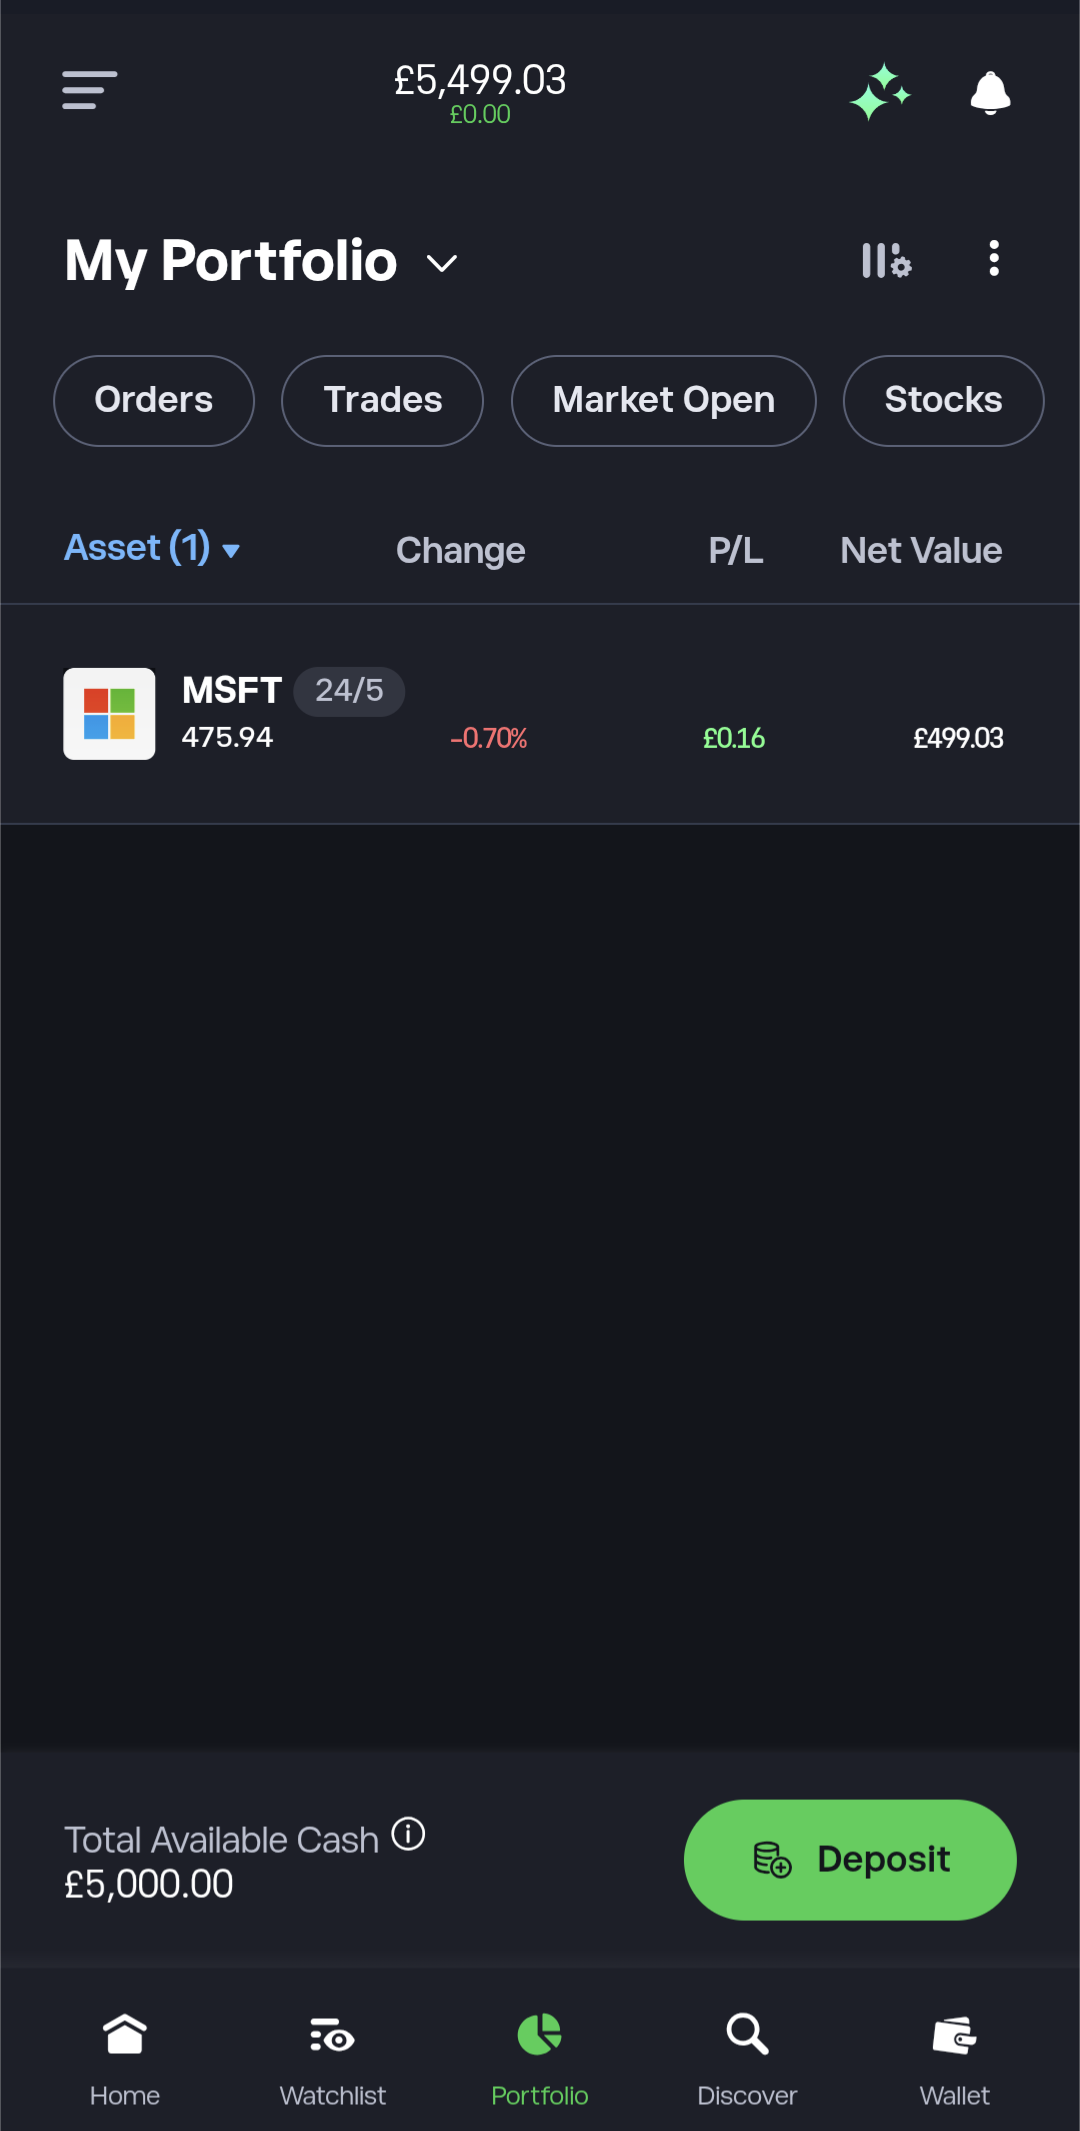Open the MSFT position row

click(600, 715)
